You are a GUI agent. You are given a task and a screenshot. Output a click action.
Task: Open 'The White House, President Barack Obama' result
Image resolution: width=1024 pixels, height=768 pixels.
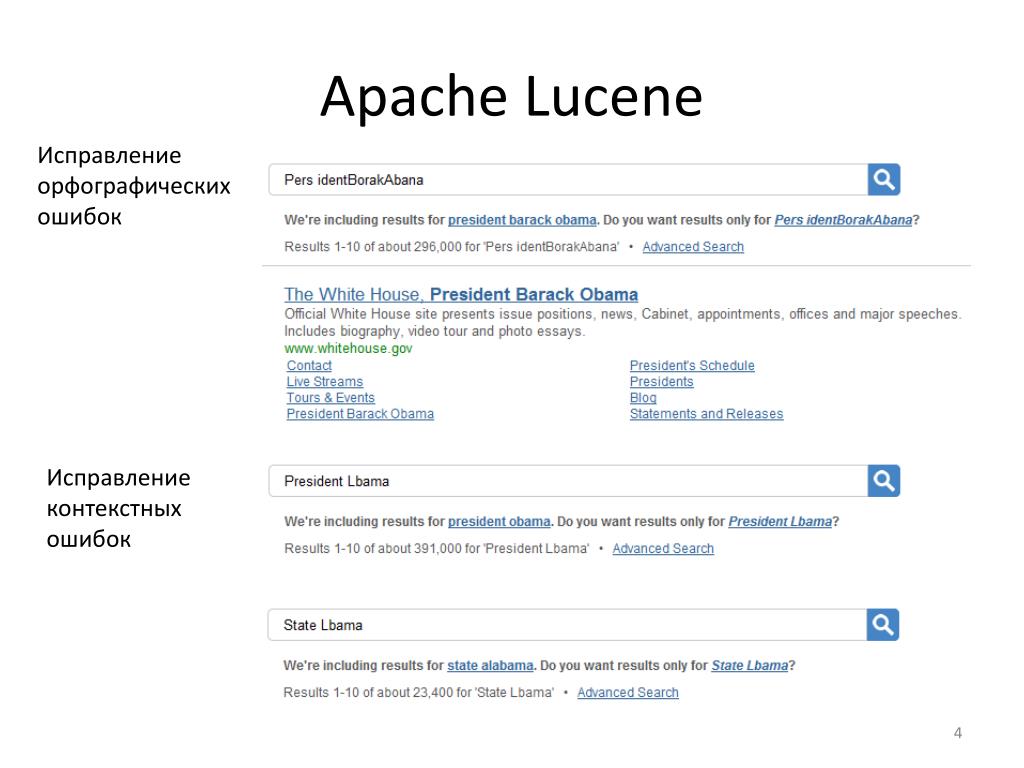point(461,295)
